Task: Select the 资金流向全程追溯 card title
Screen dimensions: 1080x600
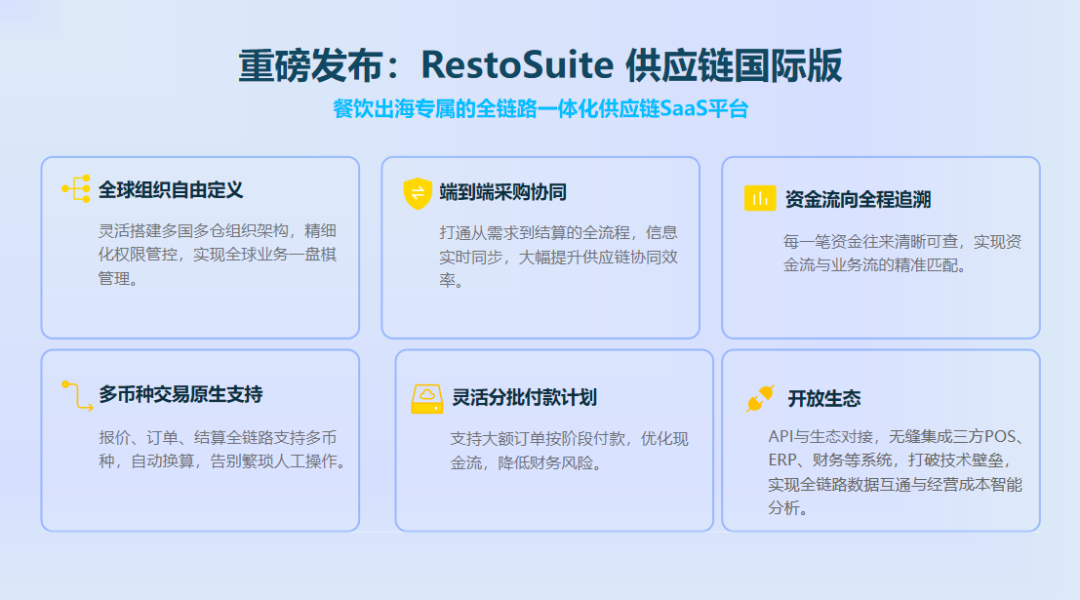Action: 858,200
